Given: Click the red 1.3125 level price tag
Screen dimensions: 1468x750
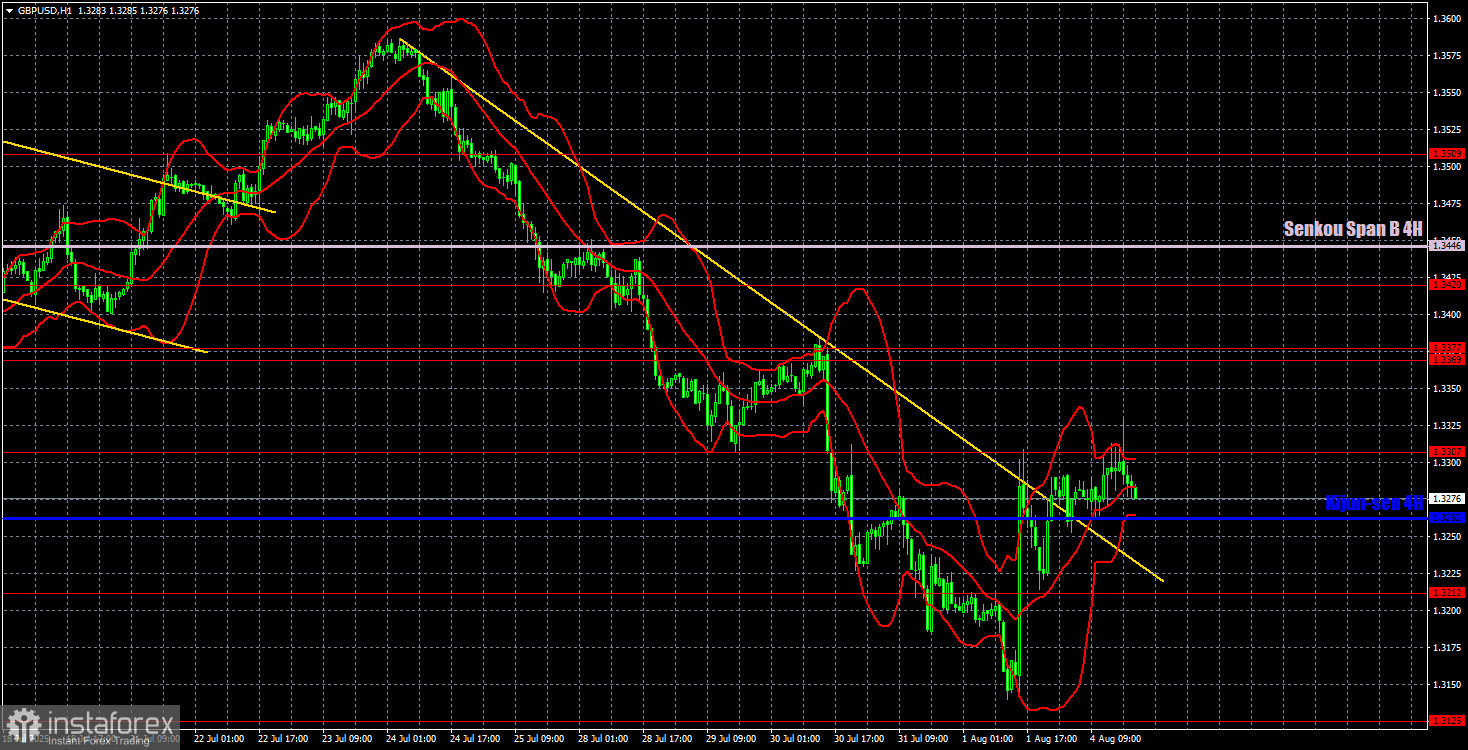Looking at the screenshot, I should pos(1446,721).
